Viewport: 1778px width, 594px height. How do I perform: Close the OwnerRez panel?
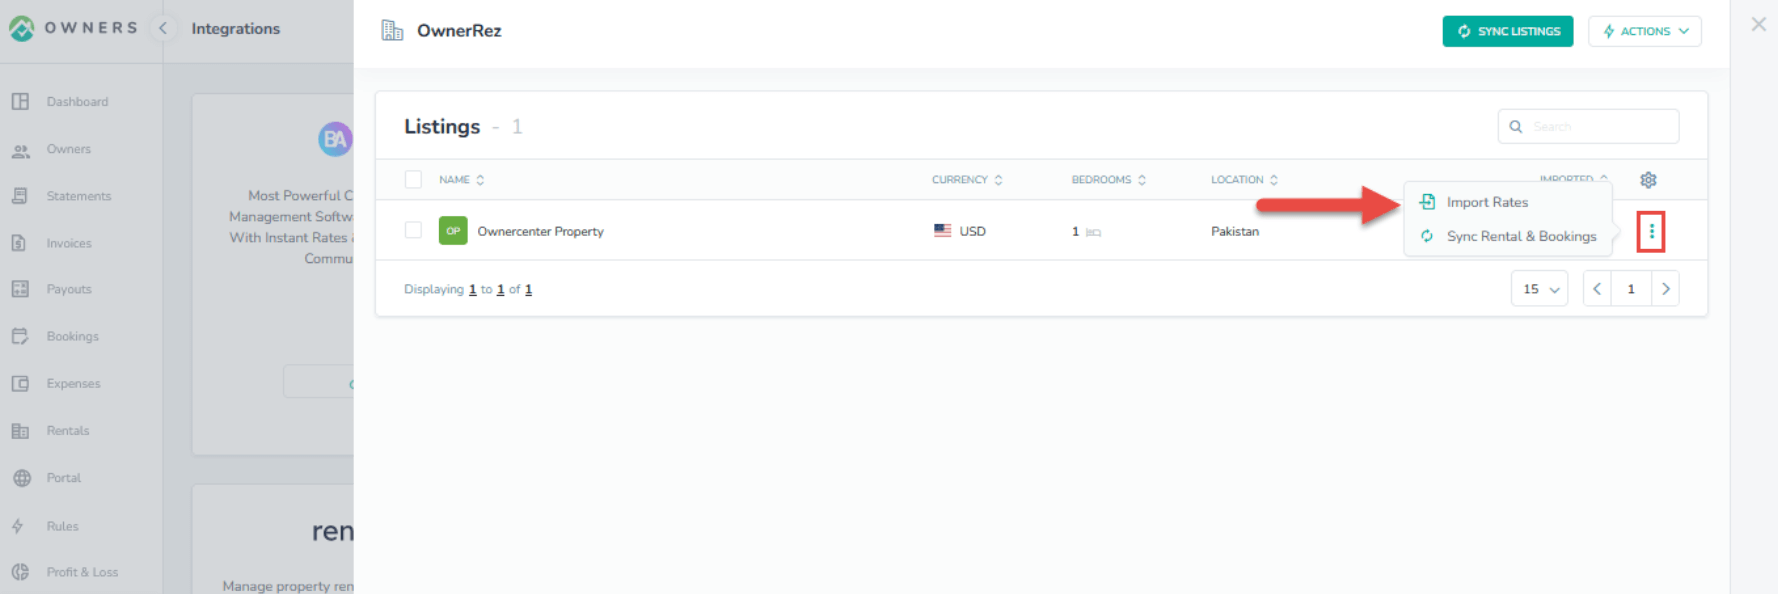pyautogui.click(x=1758, y=25)
